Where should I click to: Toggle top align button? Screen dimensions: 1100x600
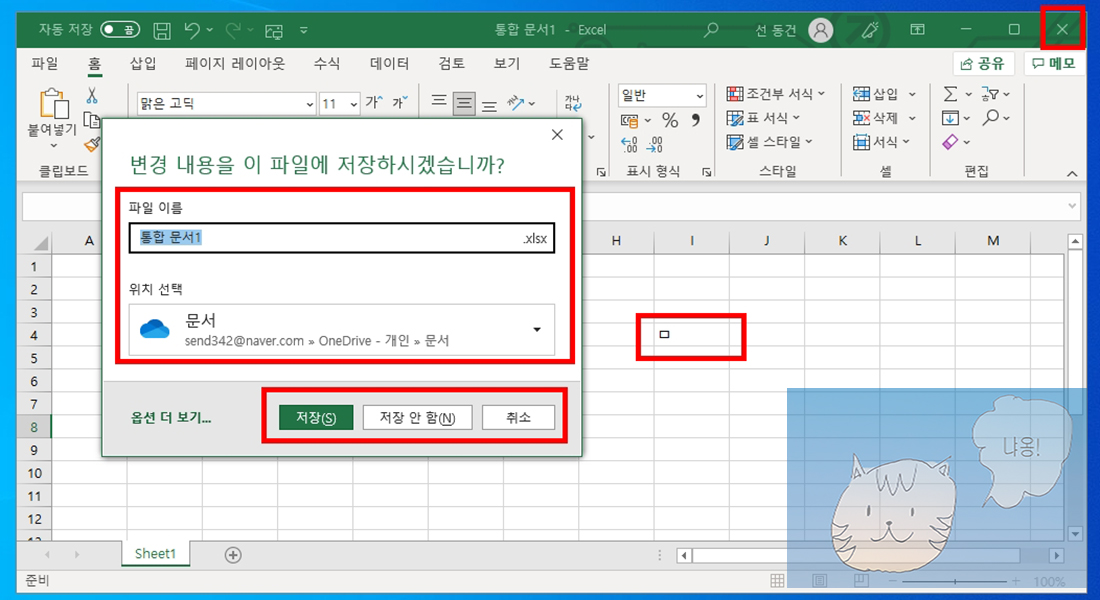439,103
